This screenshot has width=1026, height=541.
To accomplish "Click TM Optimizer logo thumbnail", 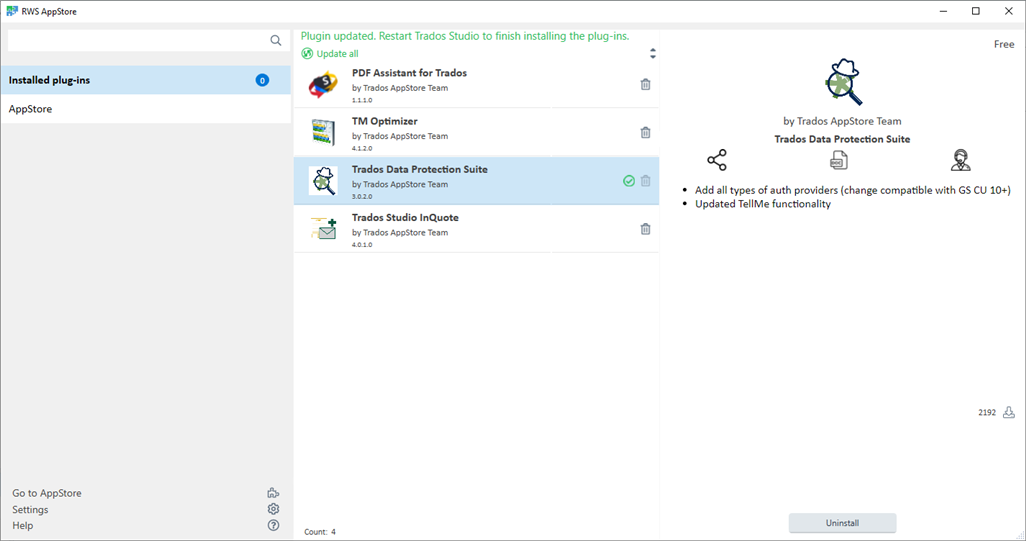I will (x=323, y=133).
